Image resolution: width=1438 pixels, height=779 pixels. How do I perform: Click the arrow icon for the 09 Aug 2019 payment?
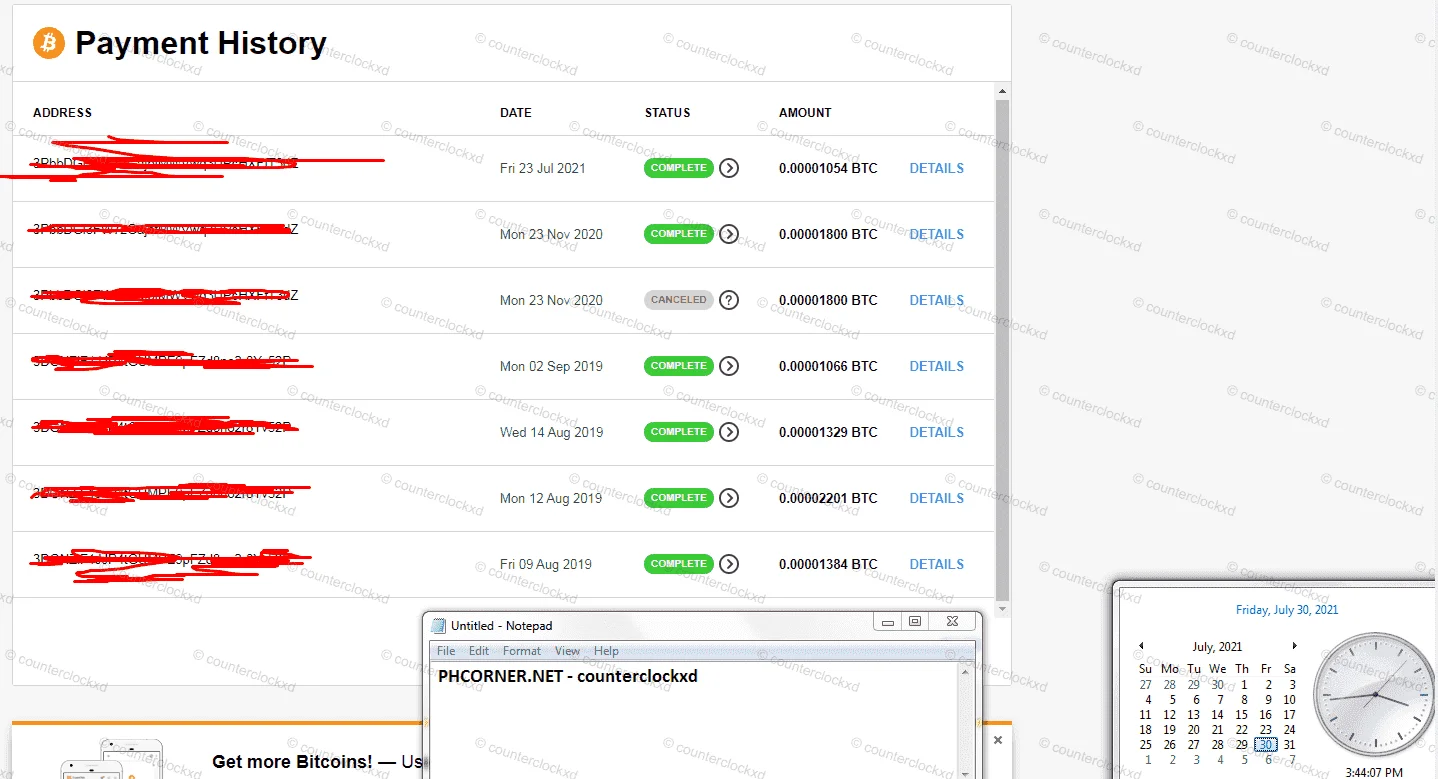pos(729,564)
